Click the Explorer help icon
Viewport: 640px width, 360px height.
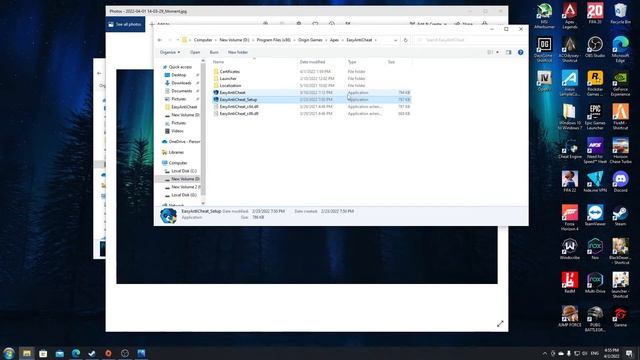click(x=520, y=52)
